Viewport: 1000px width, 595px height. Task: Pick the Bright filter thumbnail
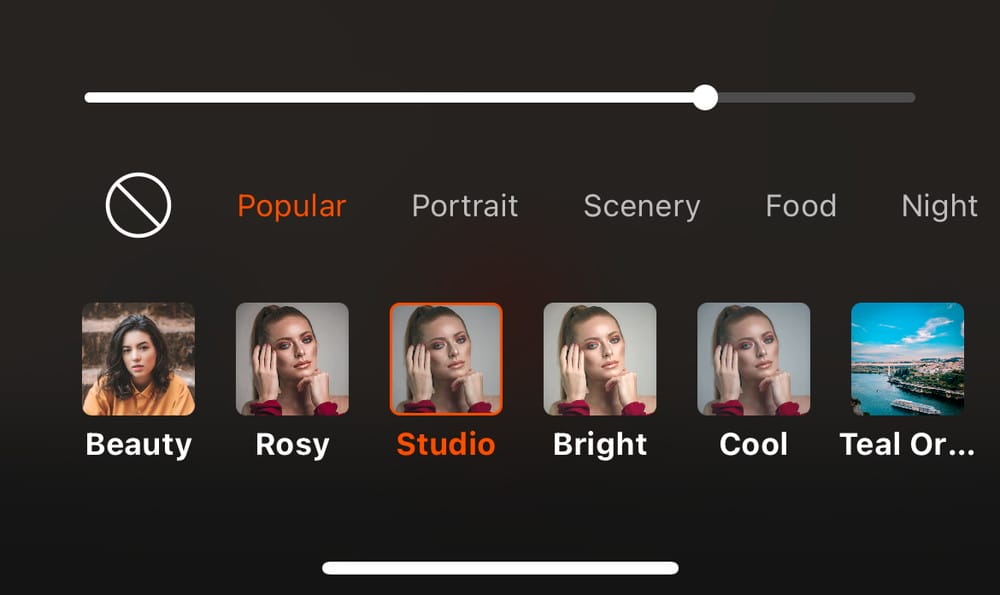(600, 359)
